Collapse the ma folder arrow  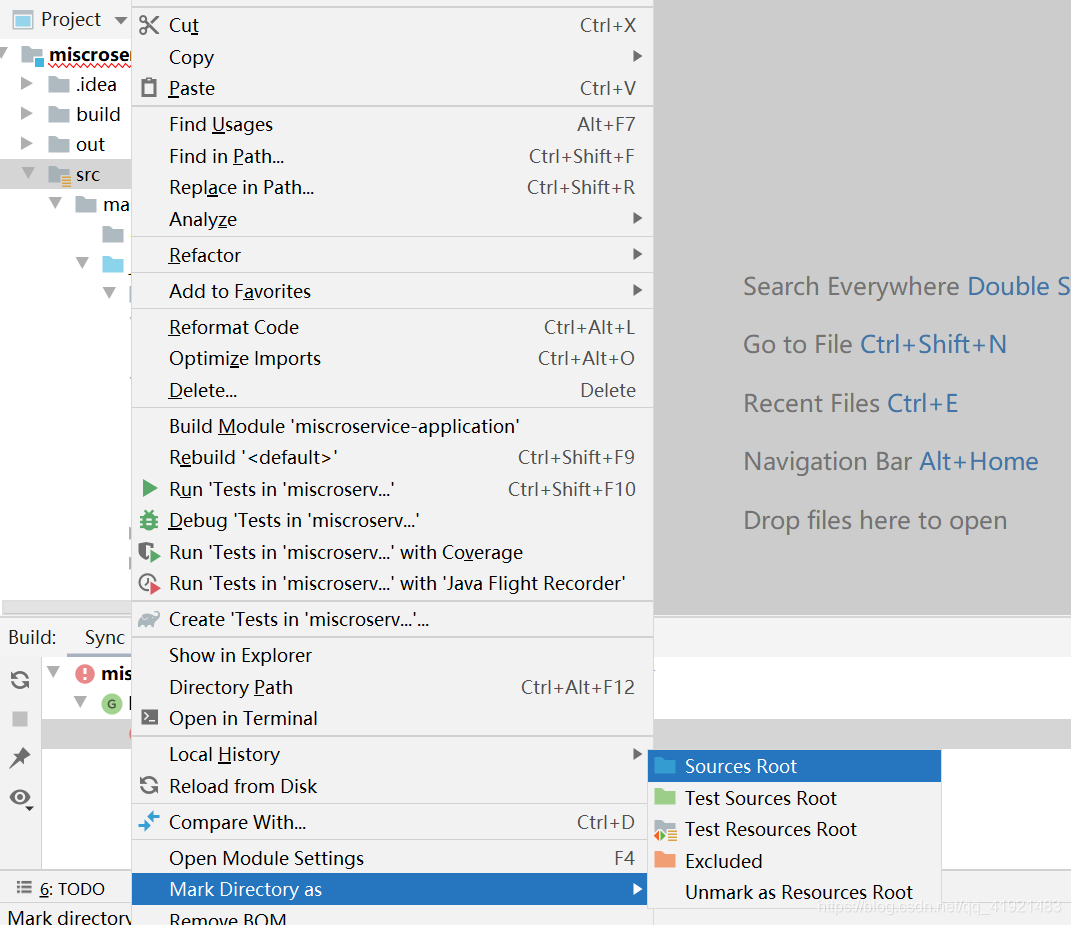click(55, 202)
